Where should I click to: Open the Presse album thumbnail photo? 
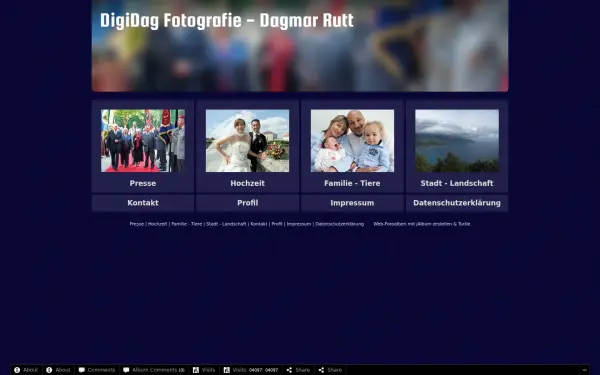coord(143,141)
